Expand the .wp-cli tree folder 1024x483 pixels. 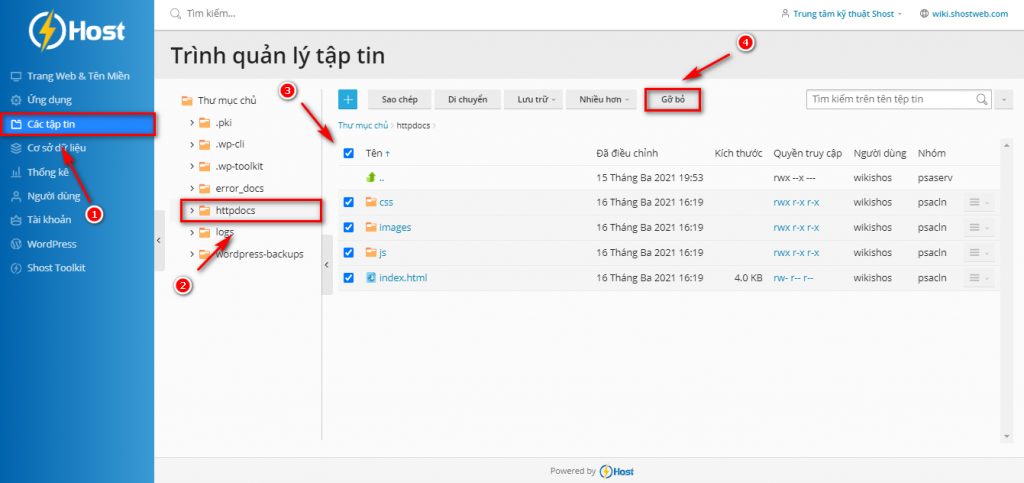point(192,144)
